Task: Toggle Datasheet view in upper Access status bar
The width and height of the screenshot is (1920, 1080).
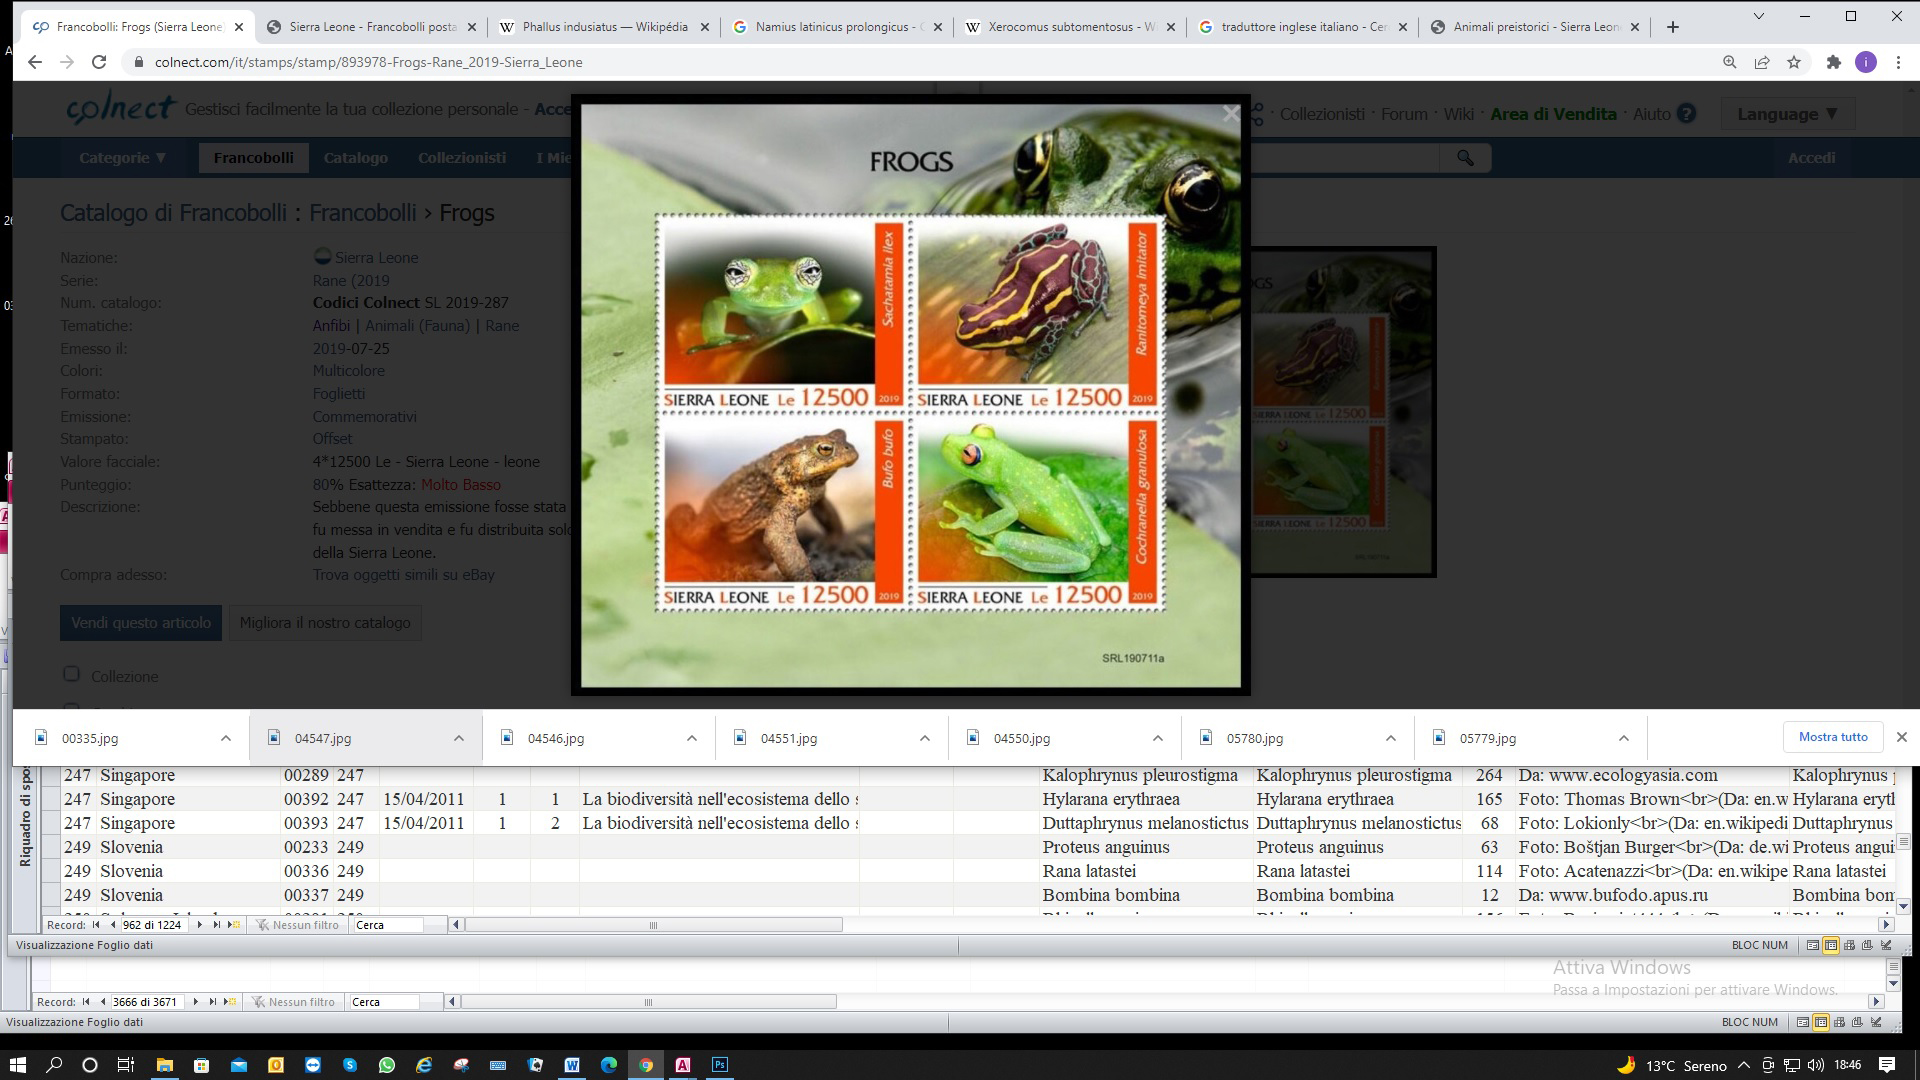Action: tap(1830, 945)
